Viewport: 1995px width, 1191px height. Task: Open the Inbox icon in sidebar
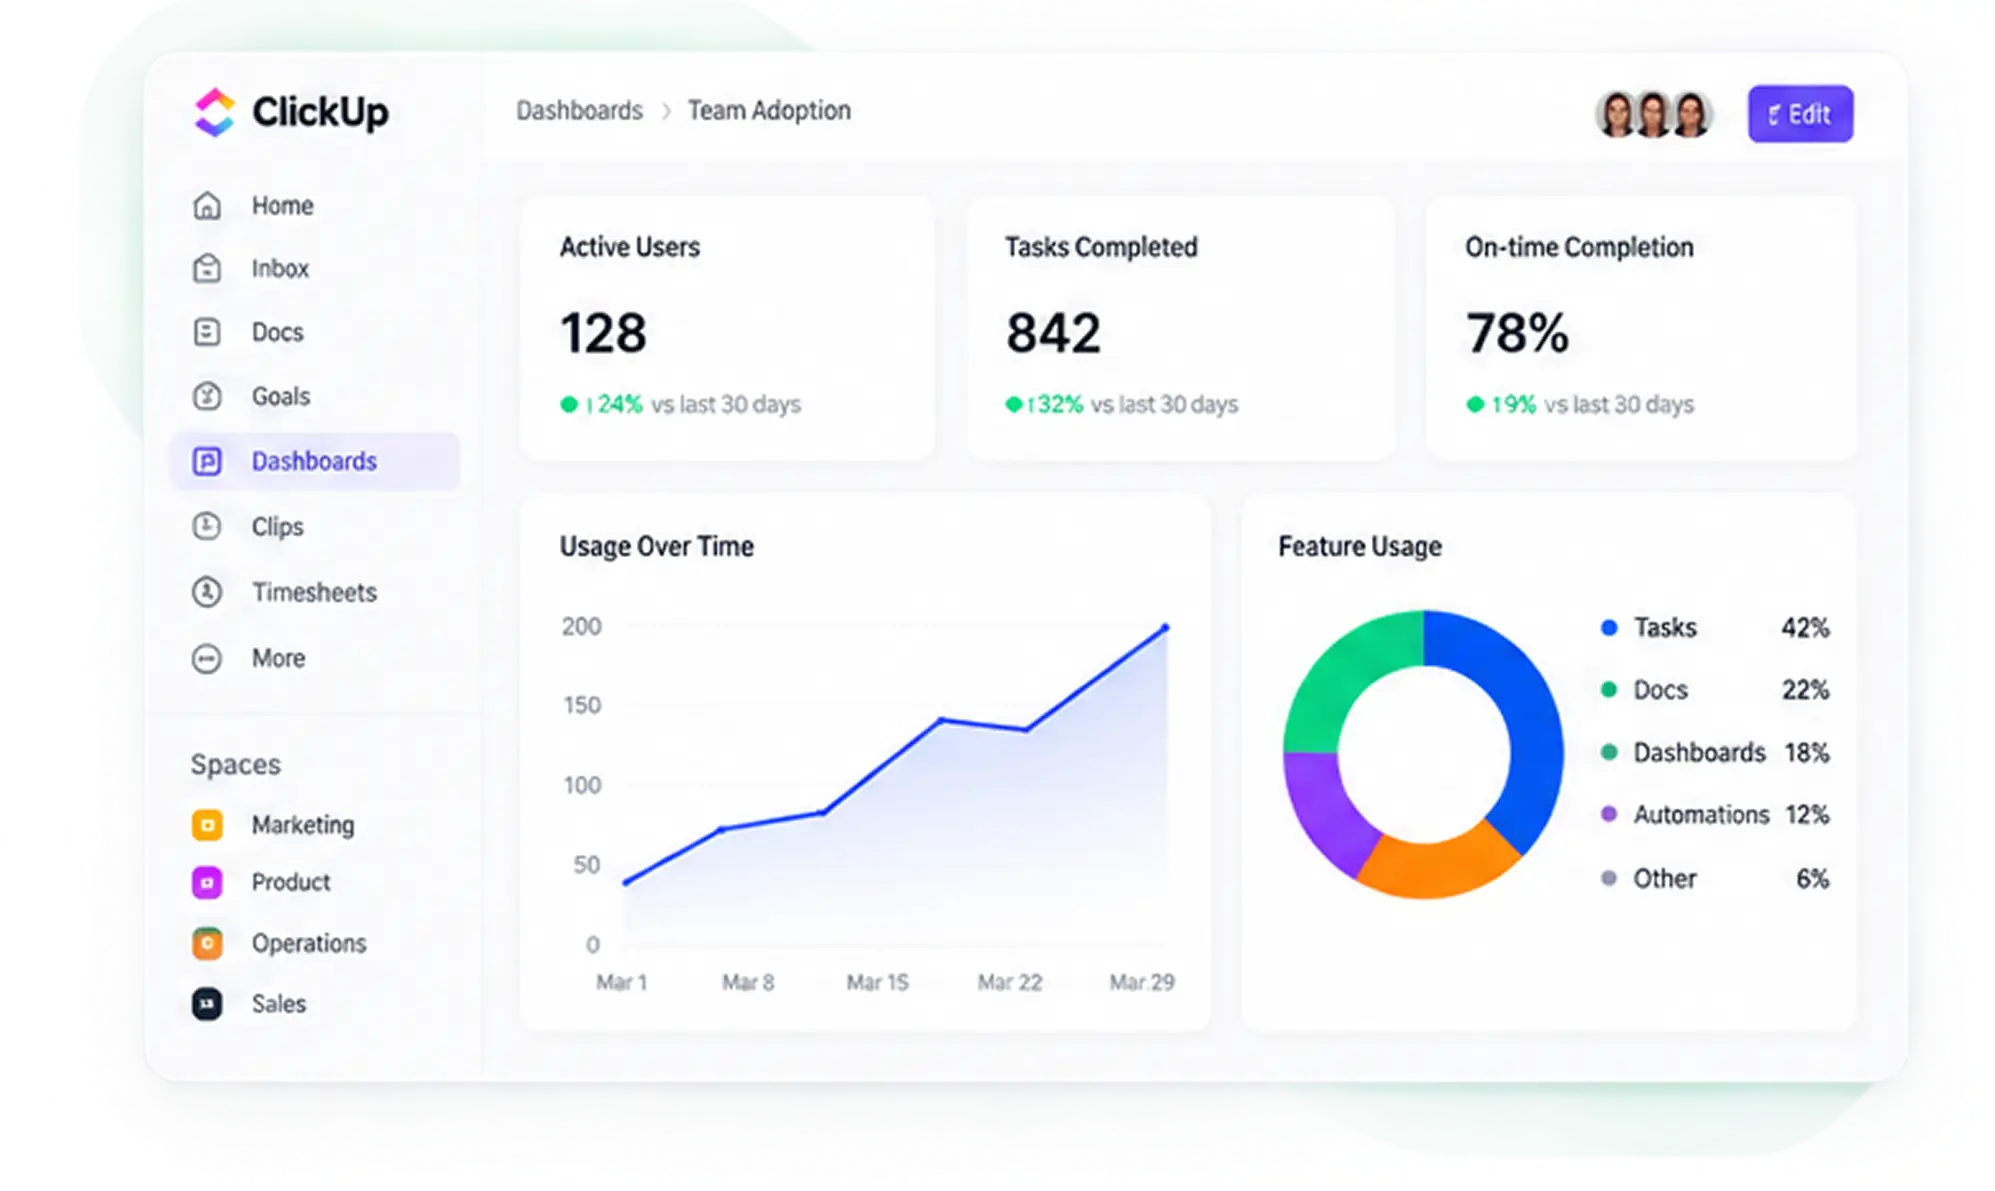[x=207, y=268]
